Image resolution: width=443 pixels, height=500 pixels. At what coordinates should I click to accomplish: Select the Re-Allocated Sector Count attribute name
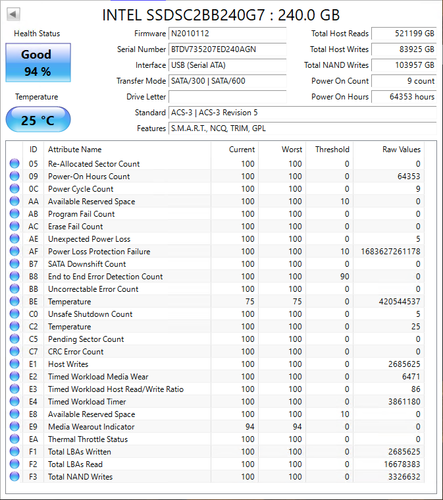(94, 164)
